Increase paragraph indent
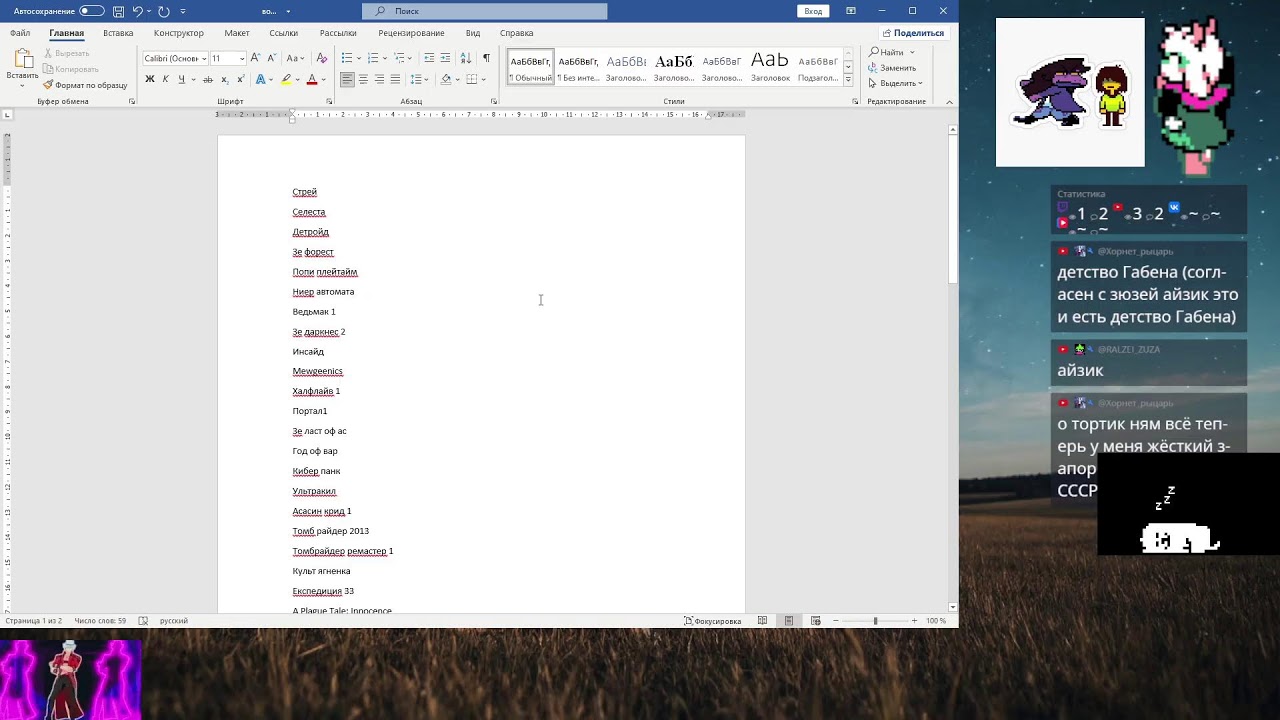 pos(445,58)
